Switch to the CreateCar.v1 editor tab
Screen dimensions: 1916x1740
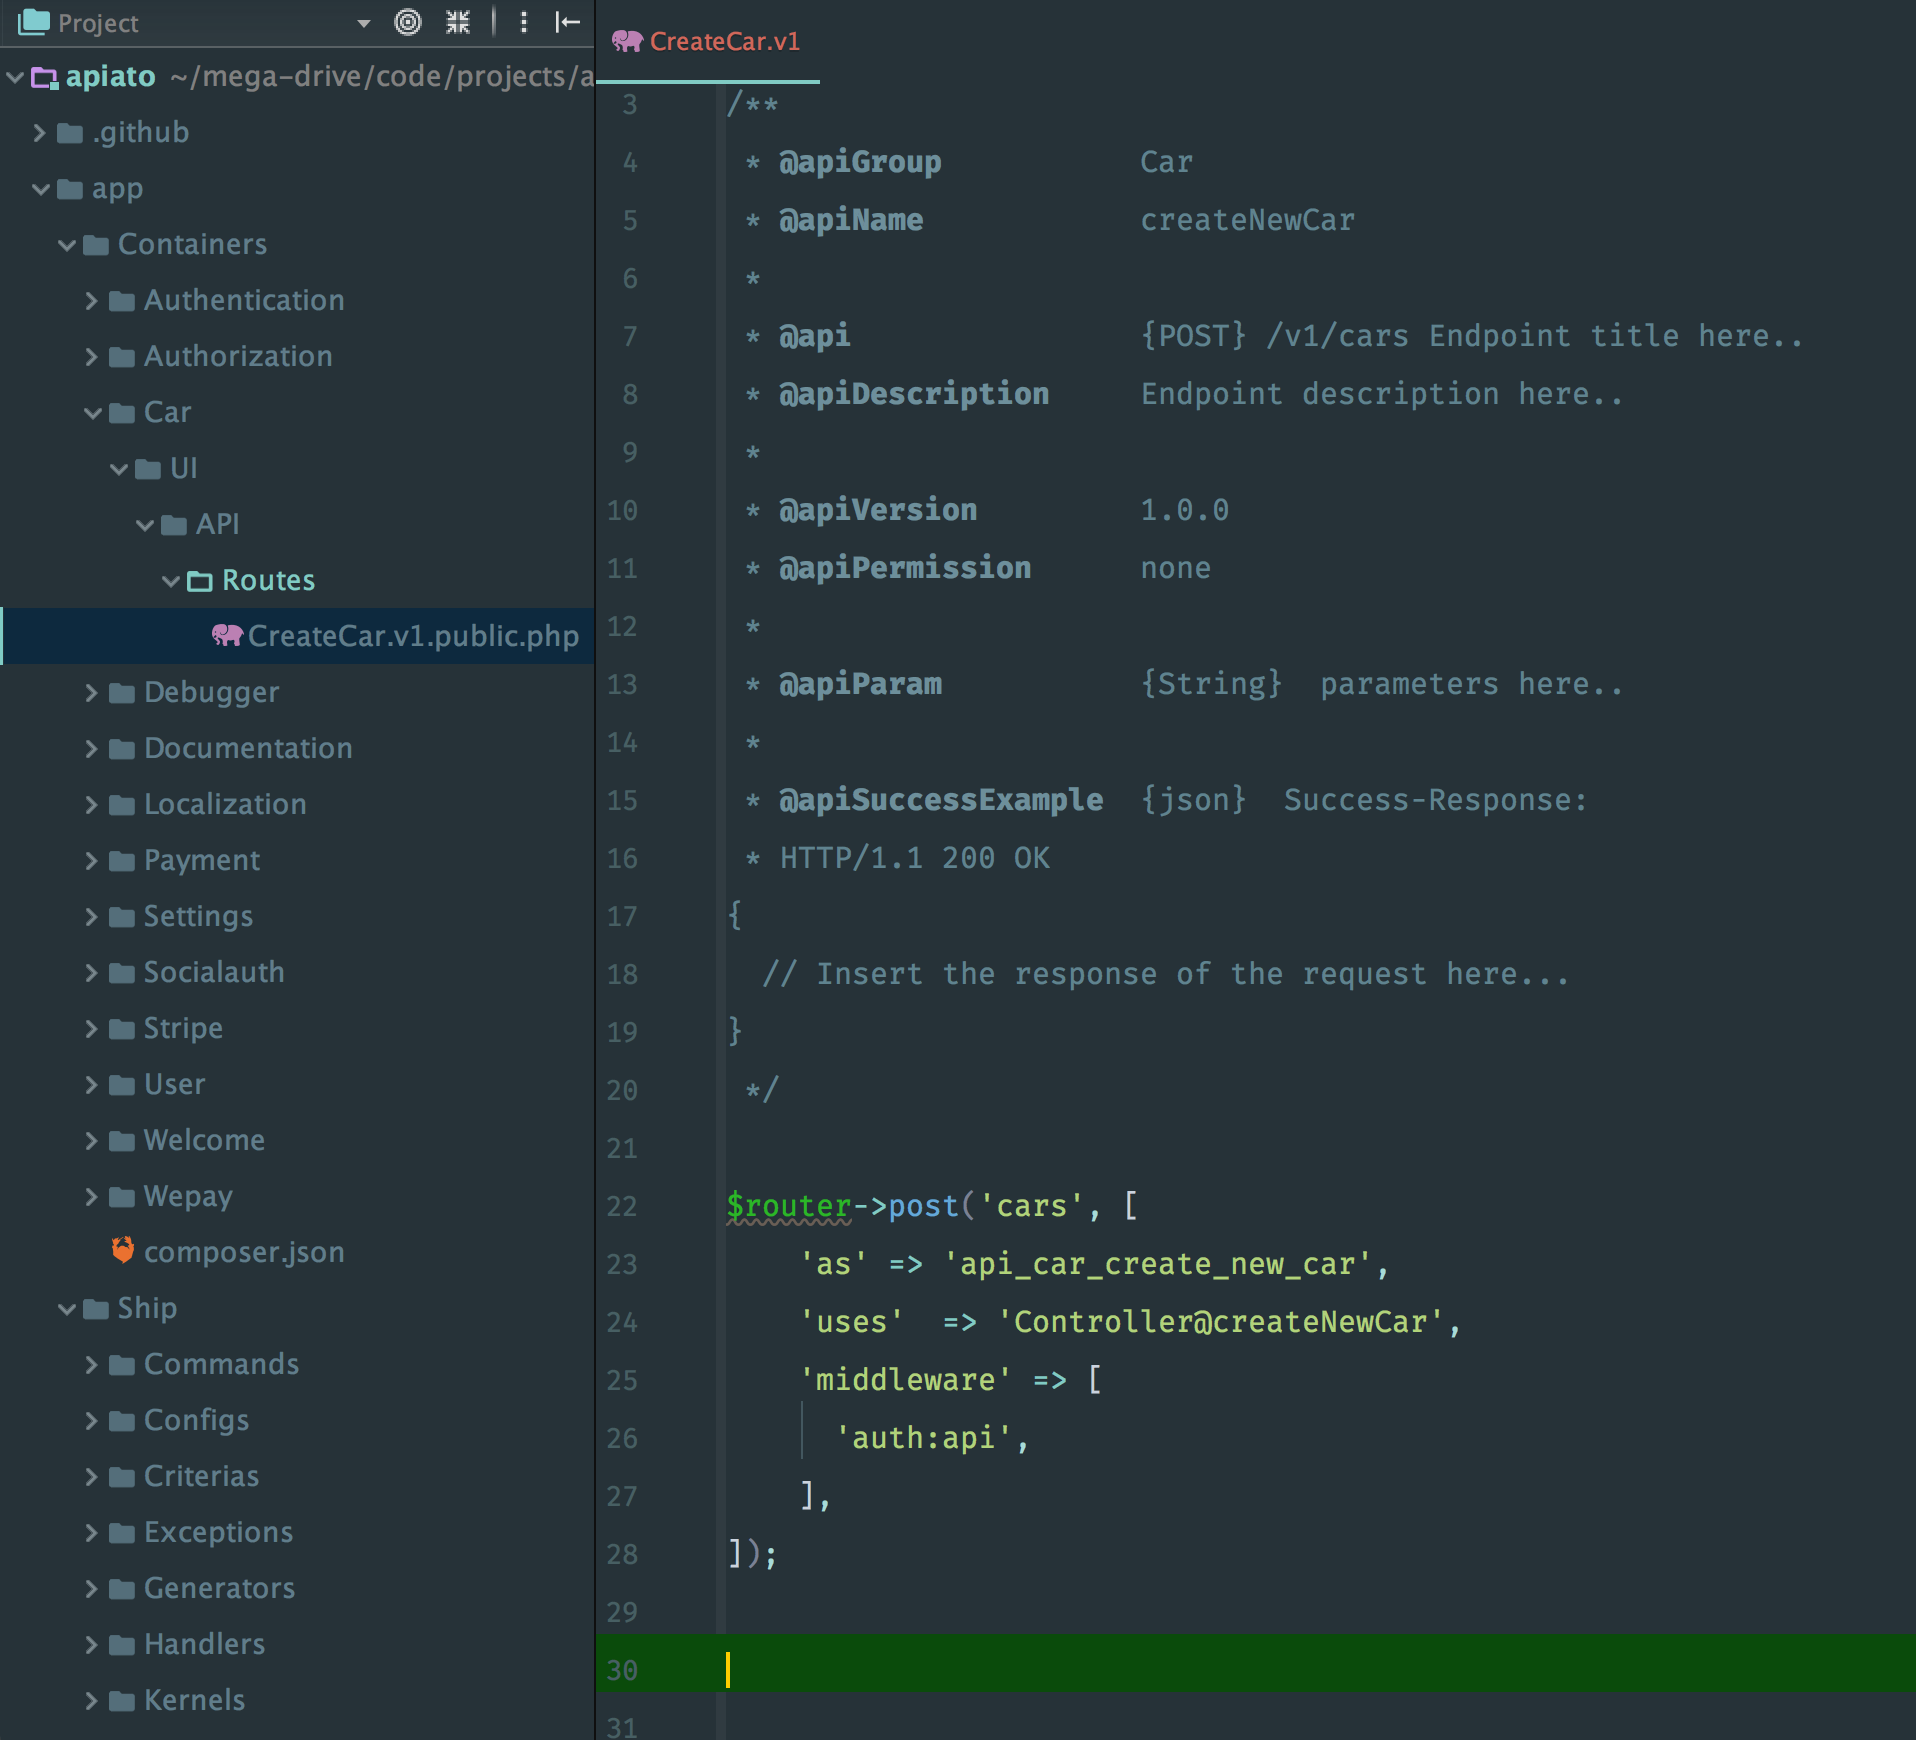point(724,41)
